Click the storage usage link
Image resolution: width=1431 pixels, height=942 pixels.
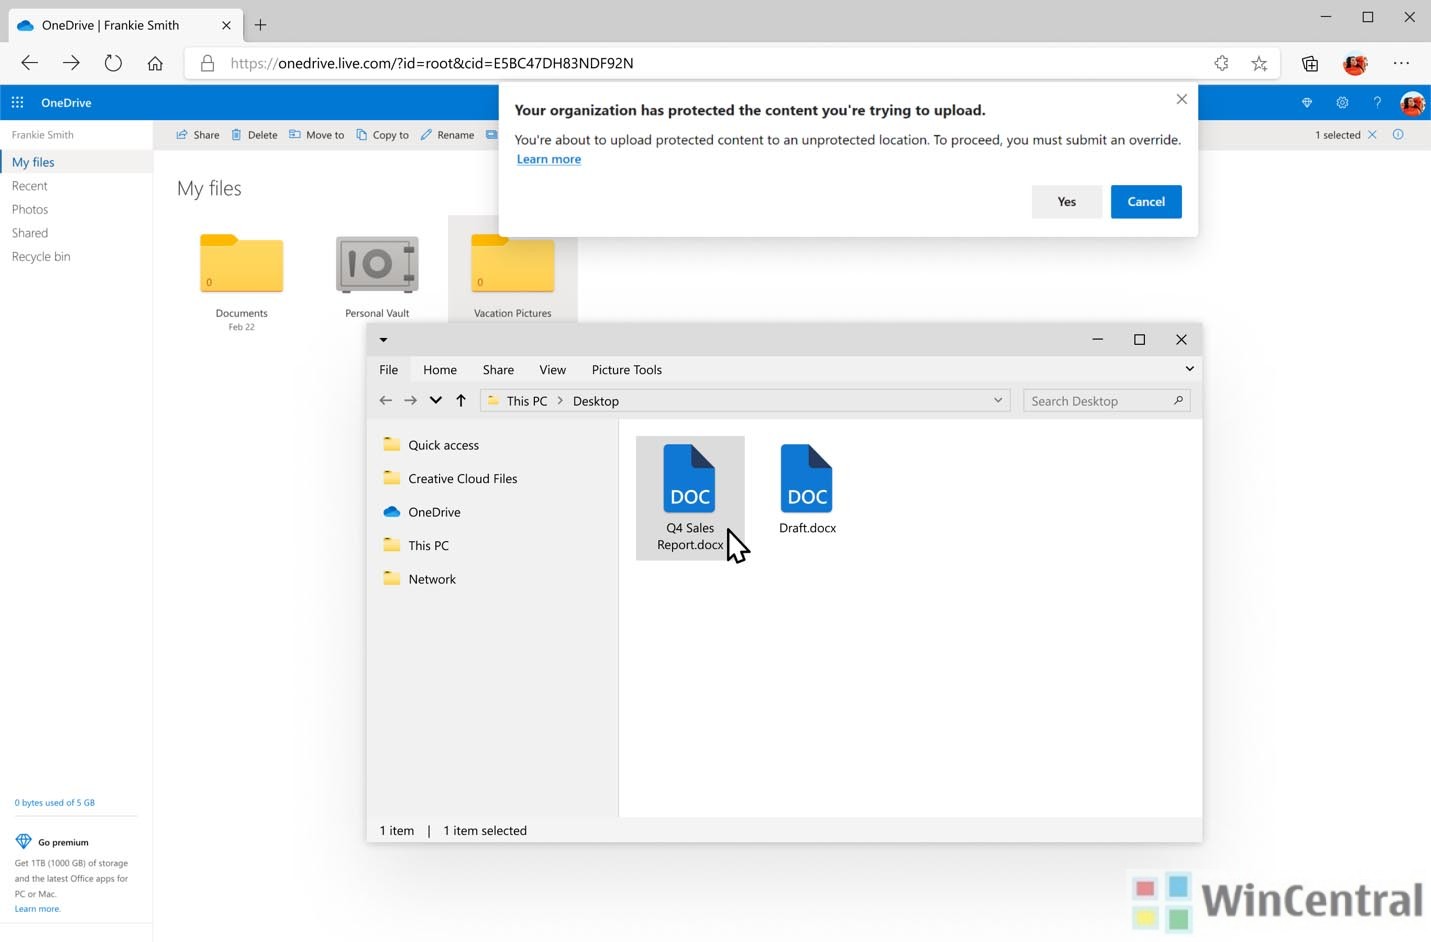[x=54, y=802]
